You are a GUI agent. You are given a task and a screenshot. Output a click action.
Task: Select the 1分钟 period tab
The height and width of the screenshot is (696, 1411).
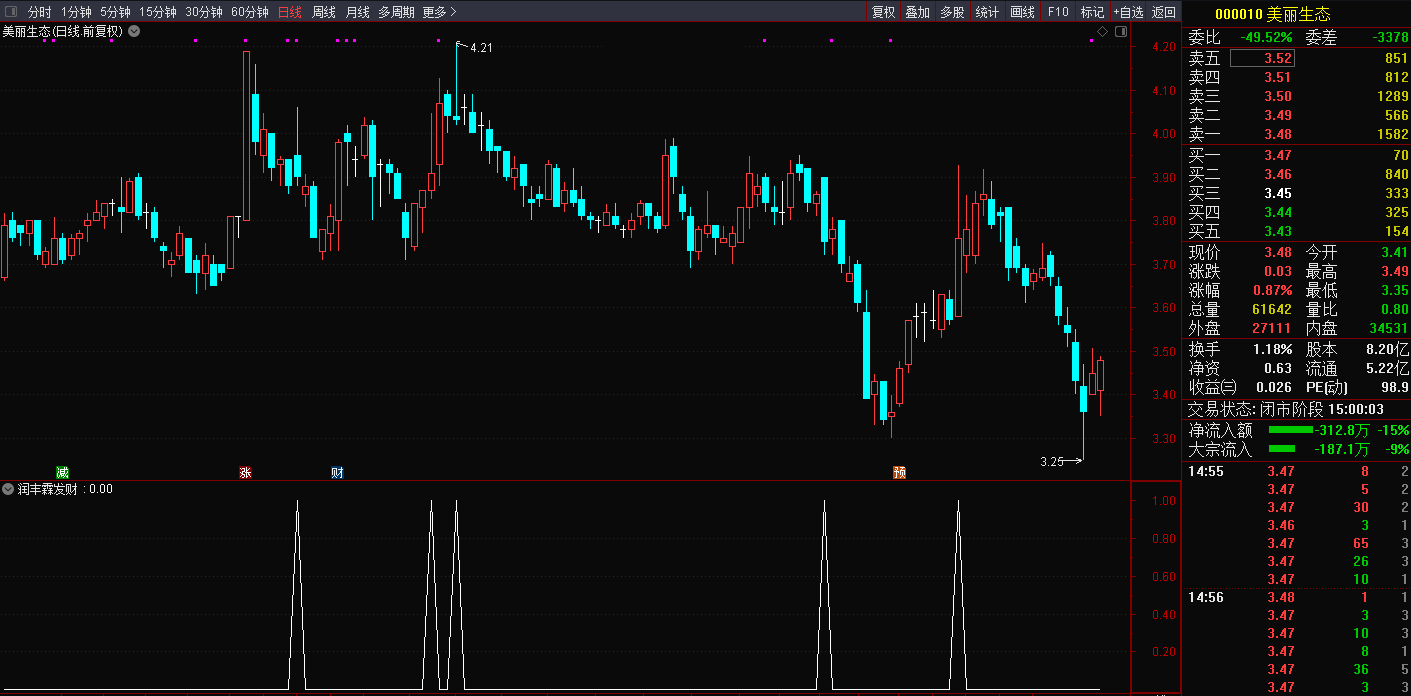[x=76, y=12]
